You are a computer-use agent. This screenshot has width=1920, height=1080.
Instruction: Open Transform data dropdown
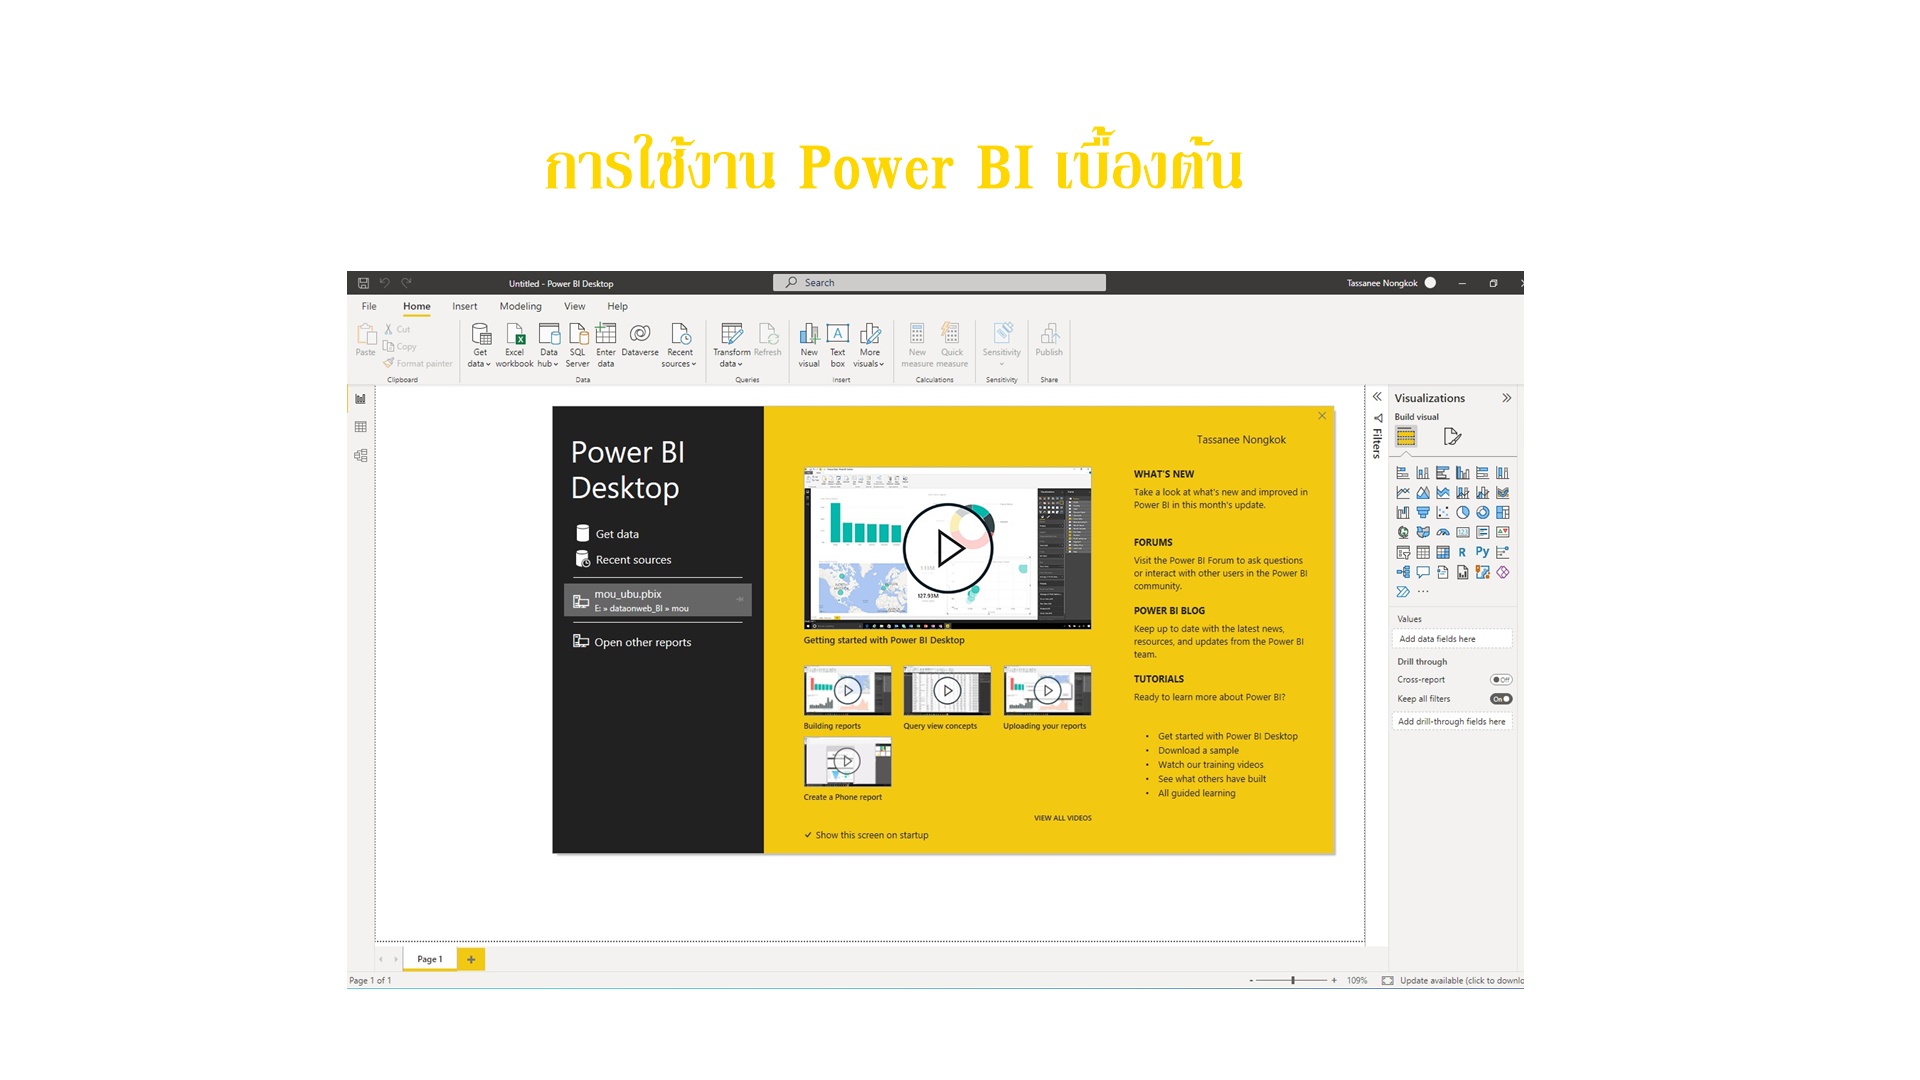coord(731,345)
